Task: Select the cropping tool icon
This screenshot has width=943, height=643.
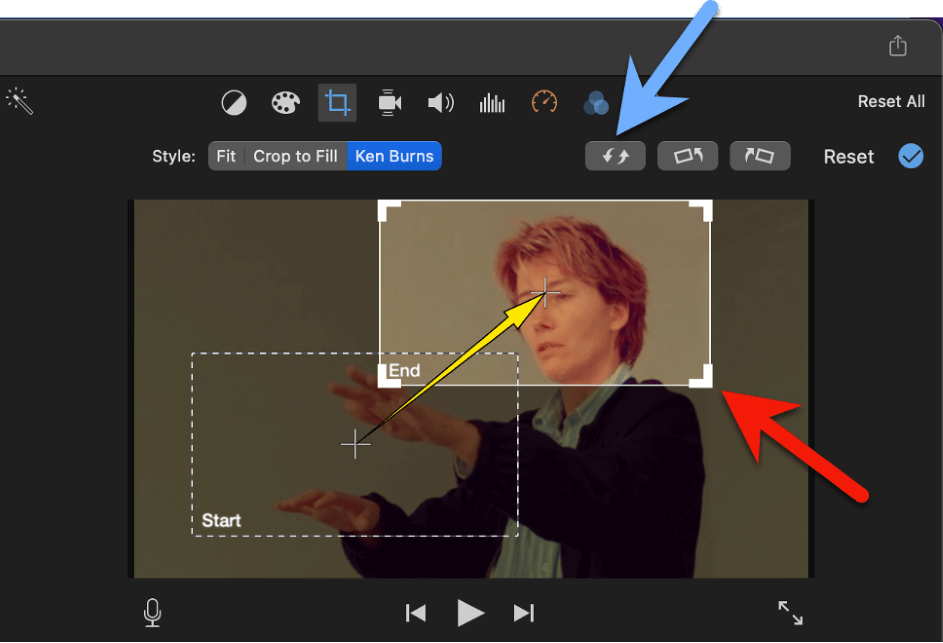Action: pos(337,103)
